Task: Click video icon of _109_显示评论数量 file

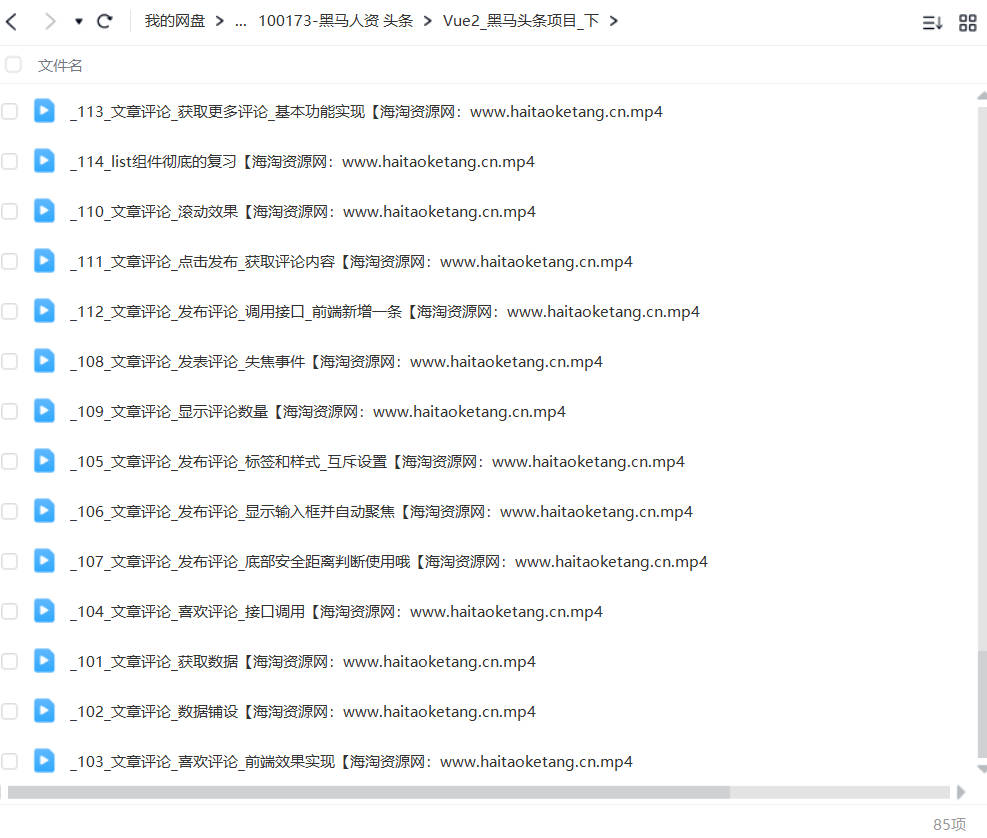Action: point(44,411)
